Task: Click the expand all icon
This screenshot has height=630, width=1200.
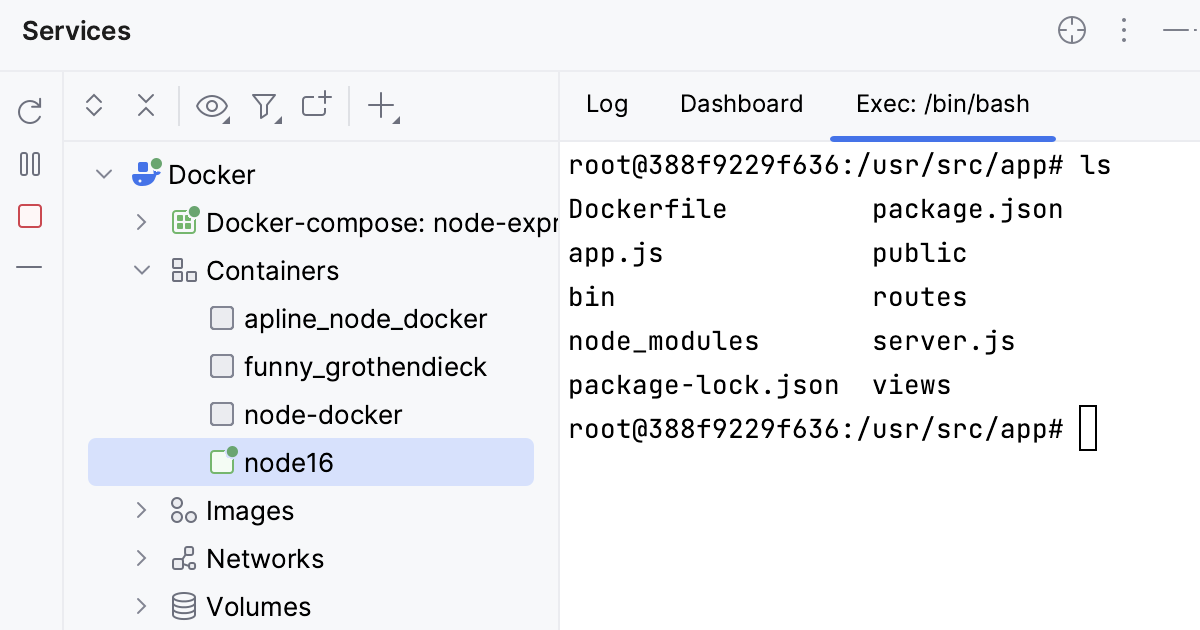Action: 93,105
